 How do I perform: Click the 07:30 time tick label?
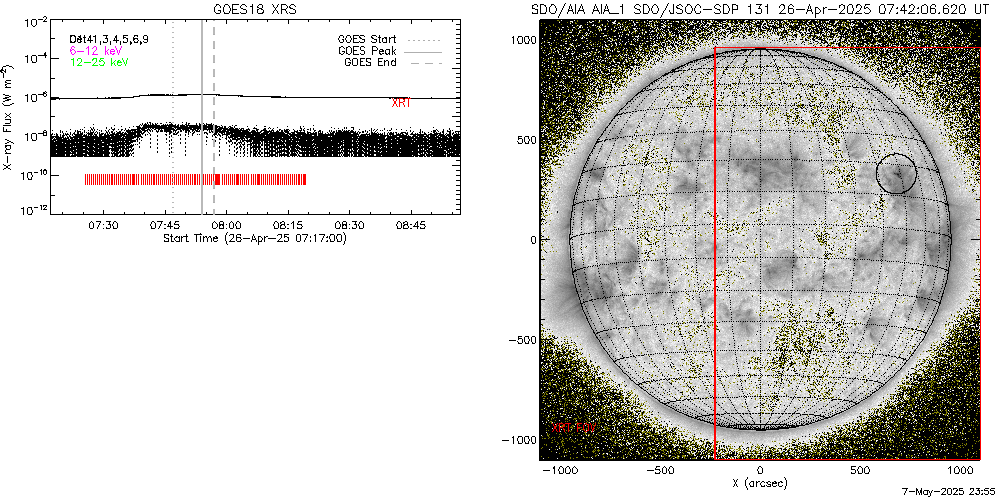tap(103, 226)
